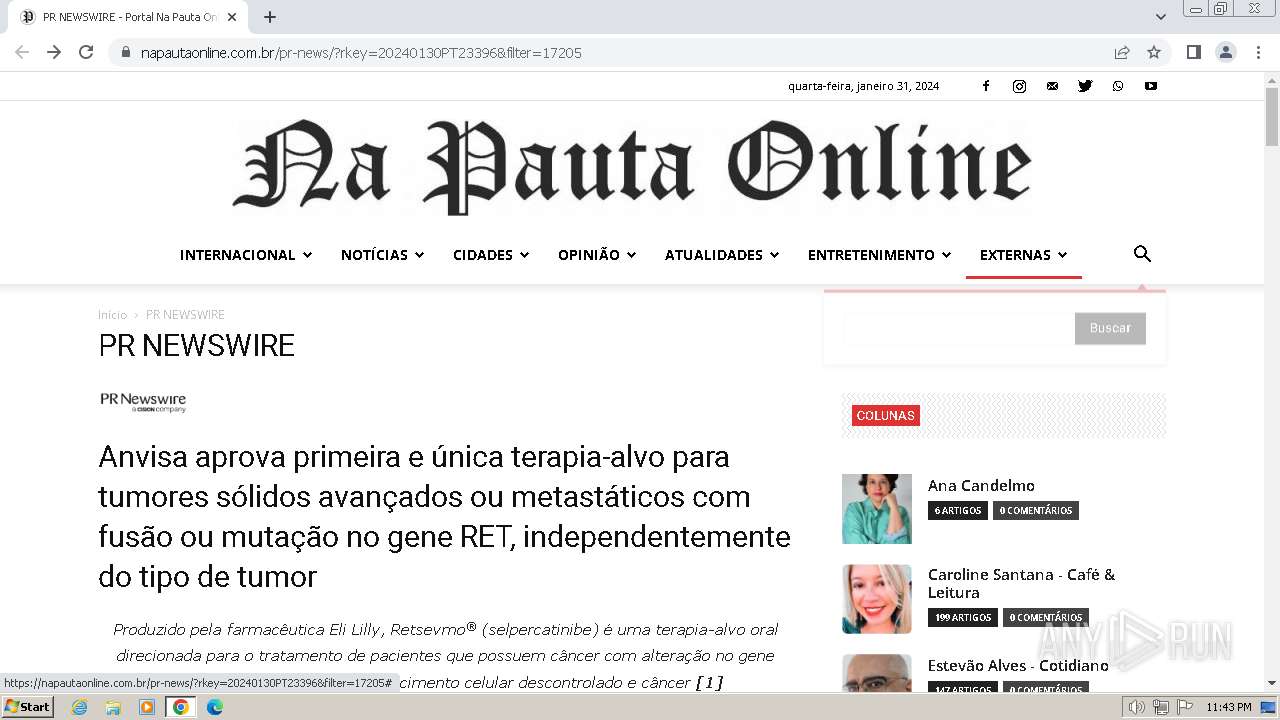Open Ana Candelmo column link
This screenshot has width=1280, height=720.
981,486
